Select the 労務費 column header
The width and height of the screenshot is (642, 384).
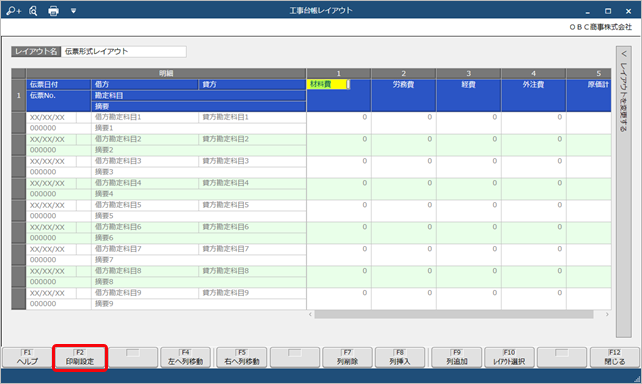(404, 95)
